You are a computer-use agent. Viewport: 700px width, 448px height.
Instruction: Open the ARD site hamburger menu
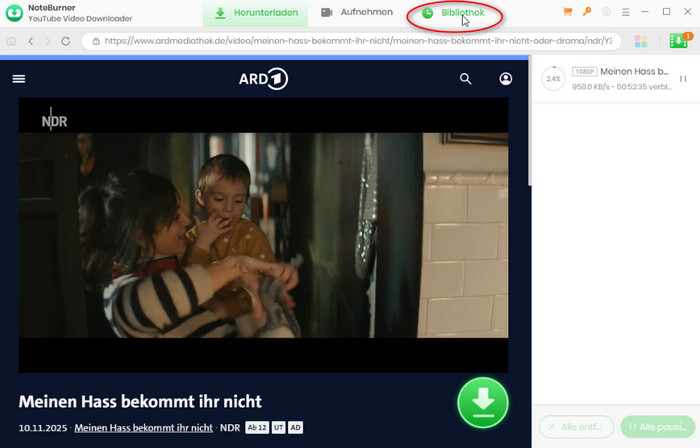click(x=19, y=79)
